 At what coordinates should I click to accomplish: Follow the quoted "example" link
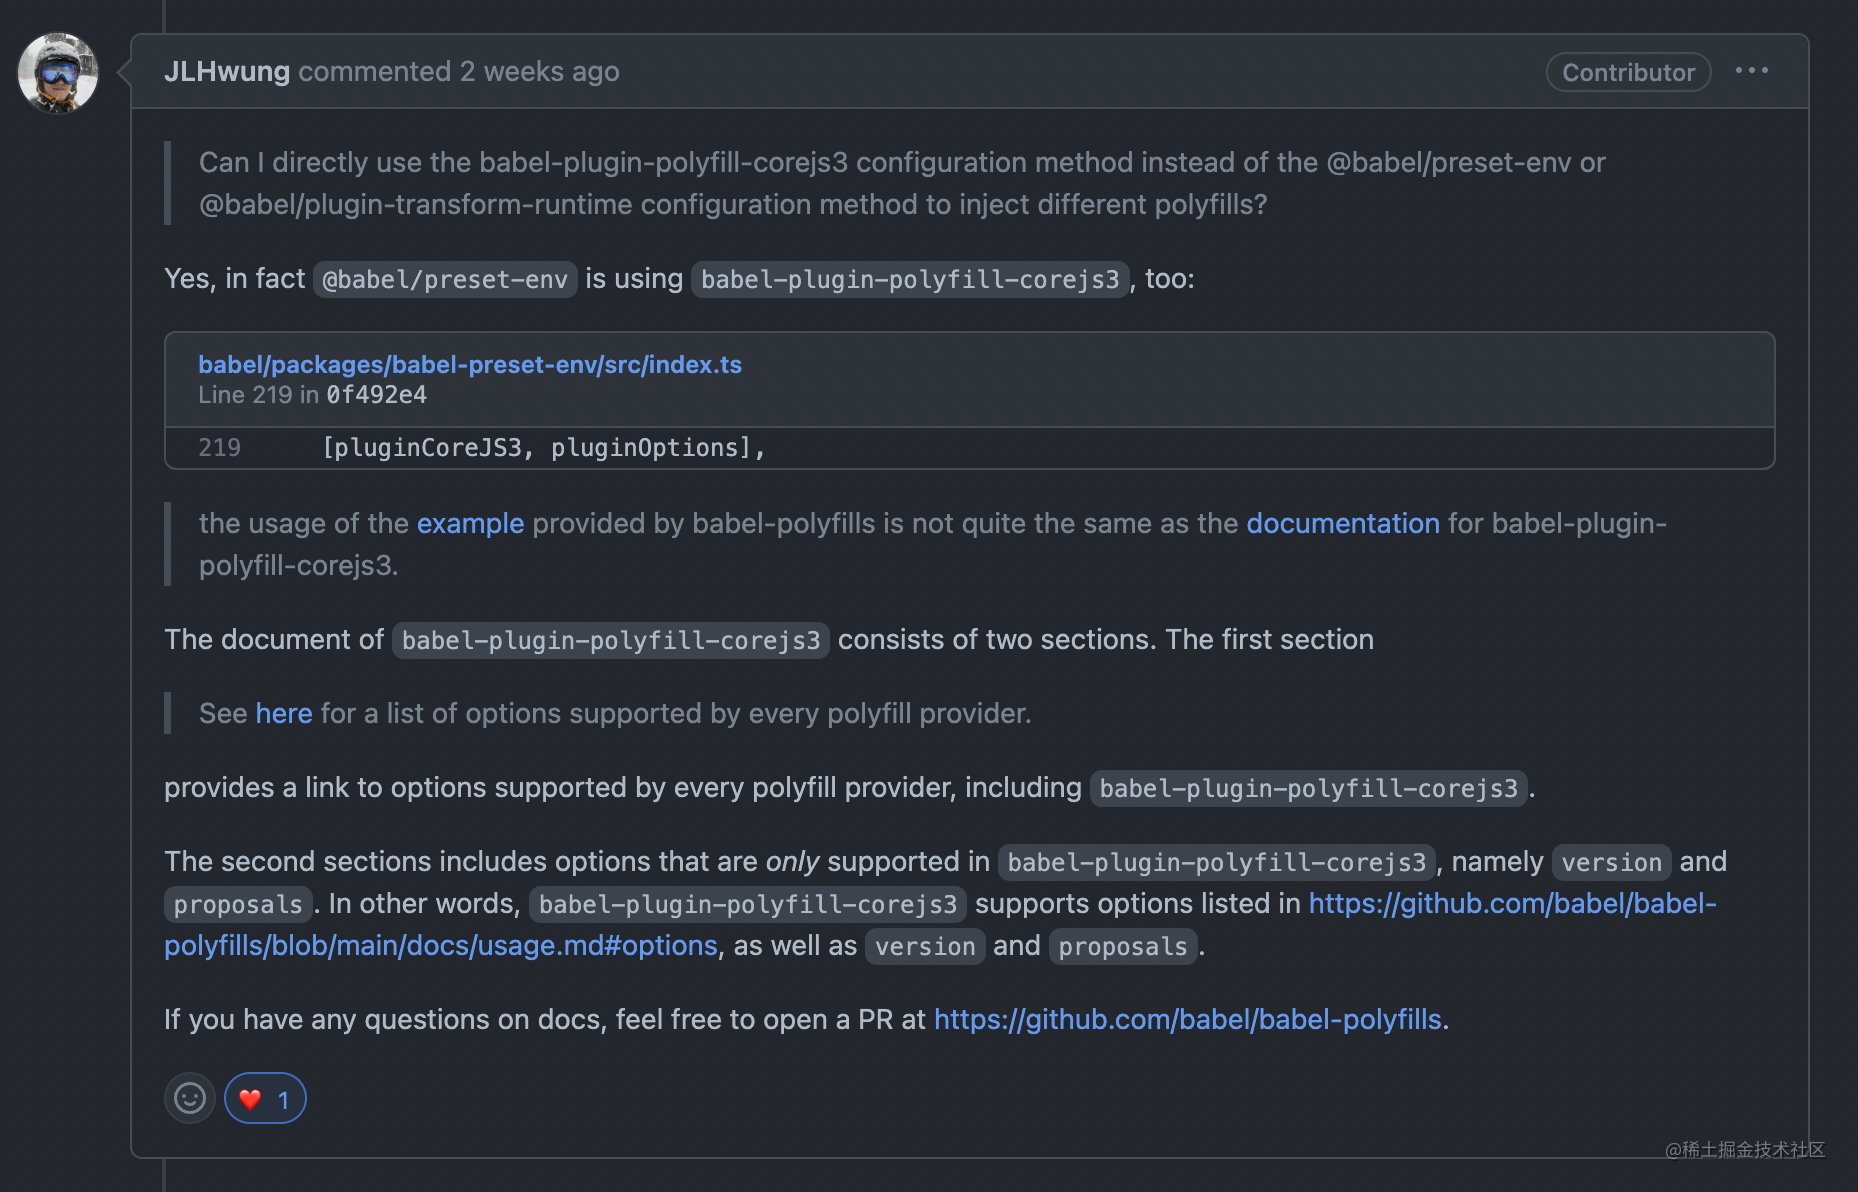coord(470,523)
